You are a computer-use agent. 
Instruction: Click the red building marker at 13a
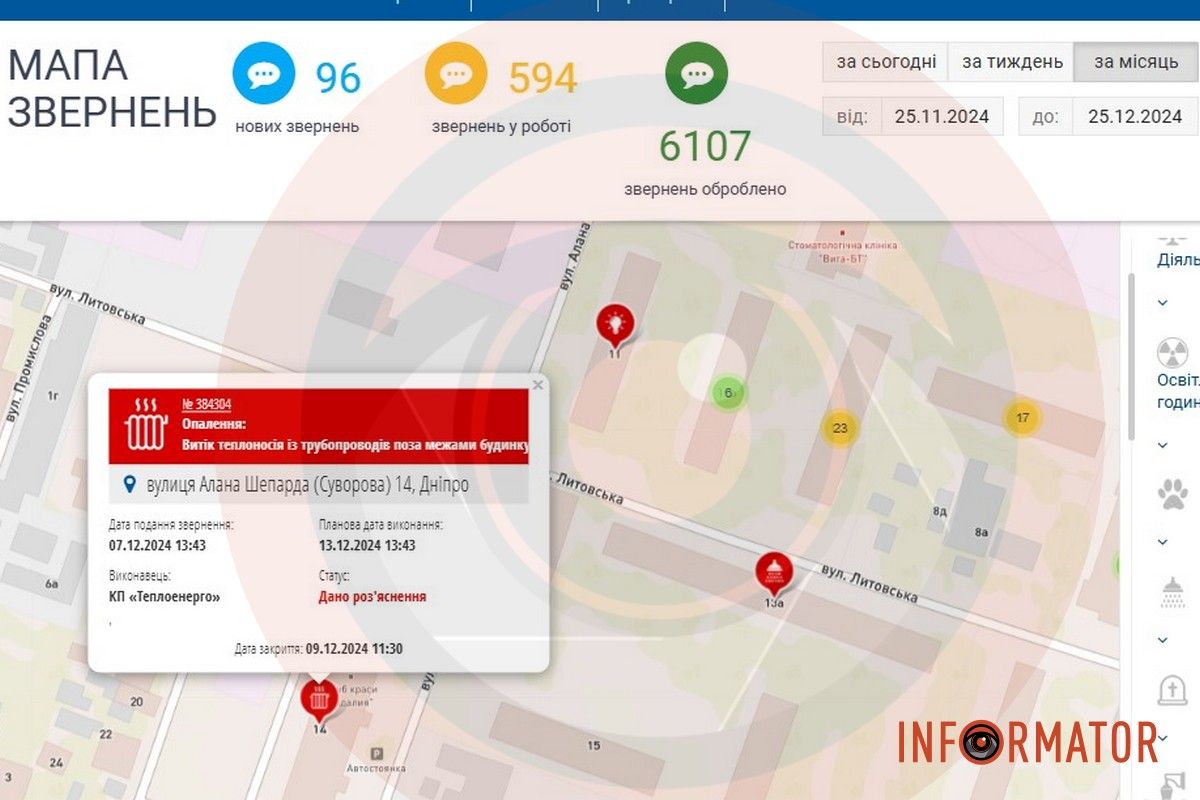coord(774,572)
